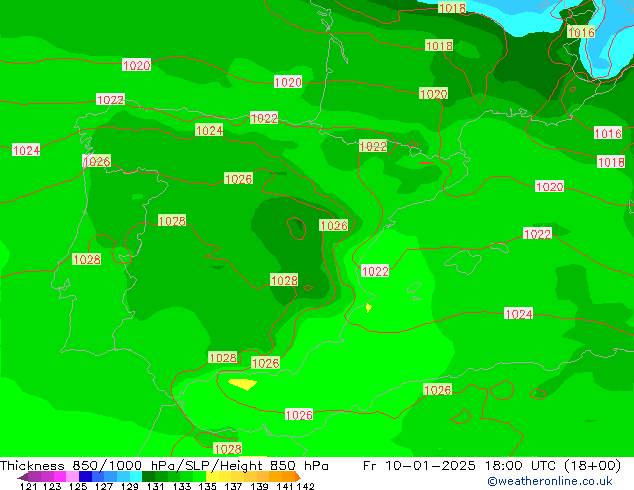
Task: Click the scale value 142
Action: (306, 486)
